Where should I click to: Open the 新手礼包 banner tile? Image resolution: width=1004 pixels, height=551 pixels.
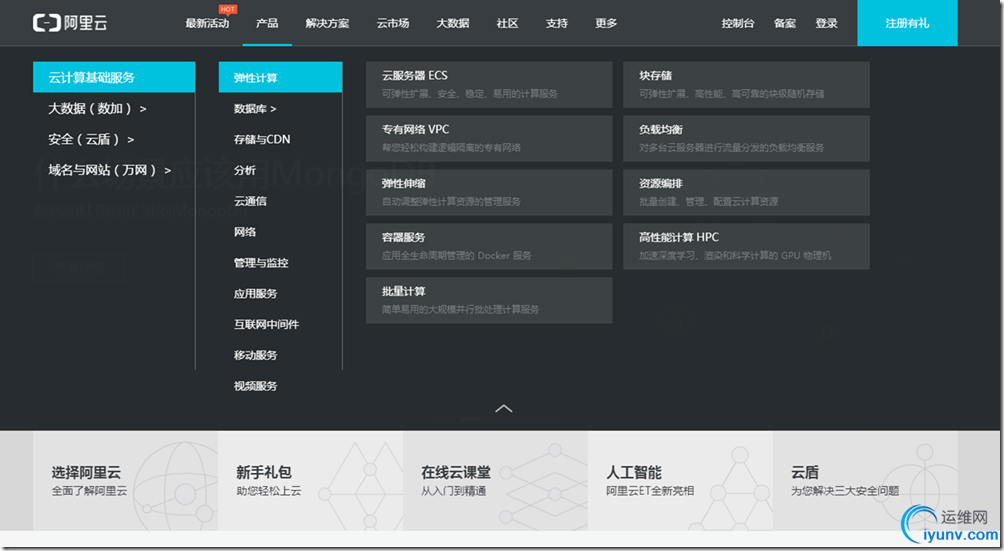311,481
